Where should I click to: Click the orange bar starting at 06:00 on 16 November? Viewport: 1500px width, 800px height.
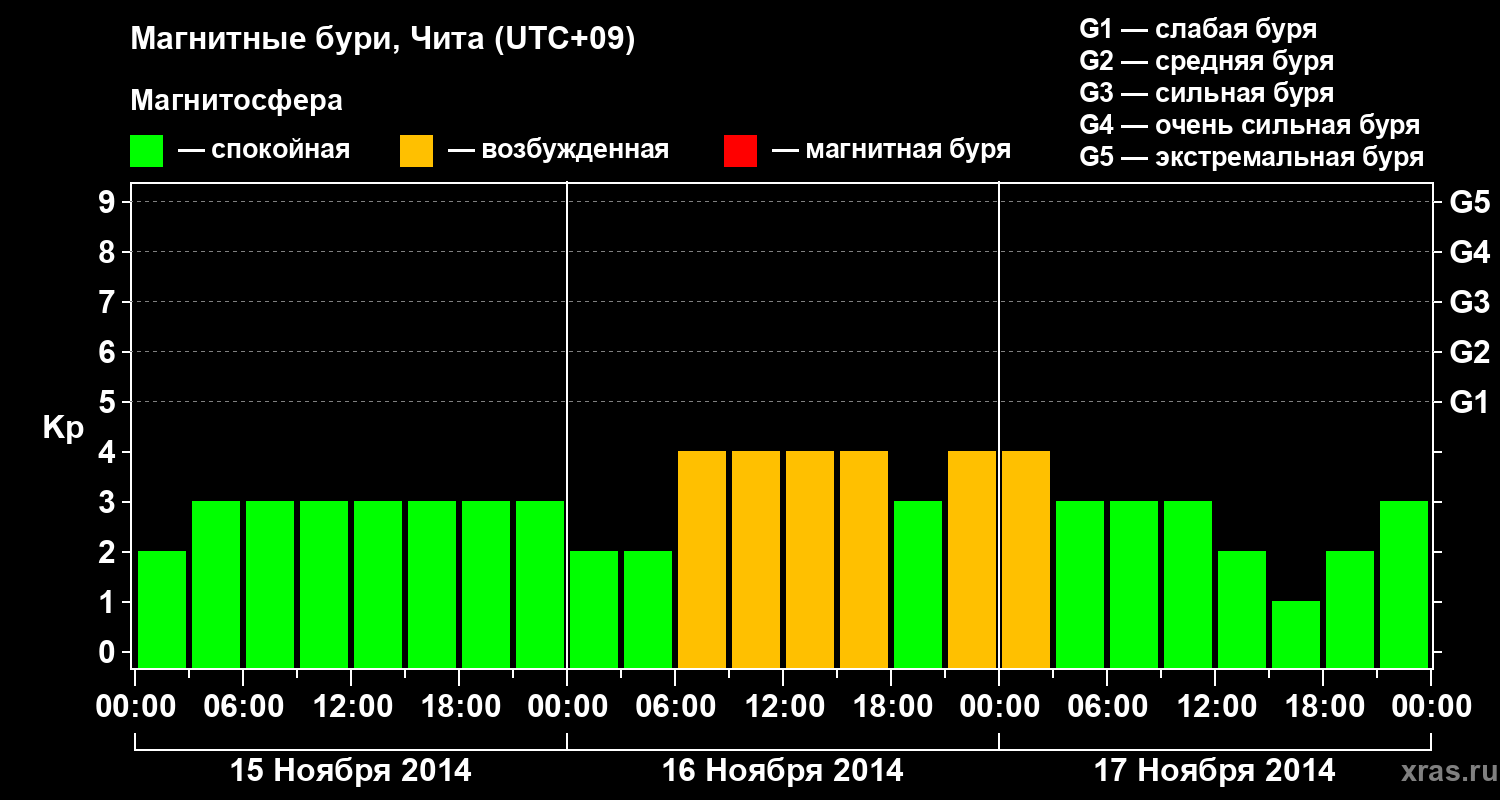pyautogui.click(x=702, y=559)
